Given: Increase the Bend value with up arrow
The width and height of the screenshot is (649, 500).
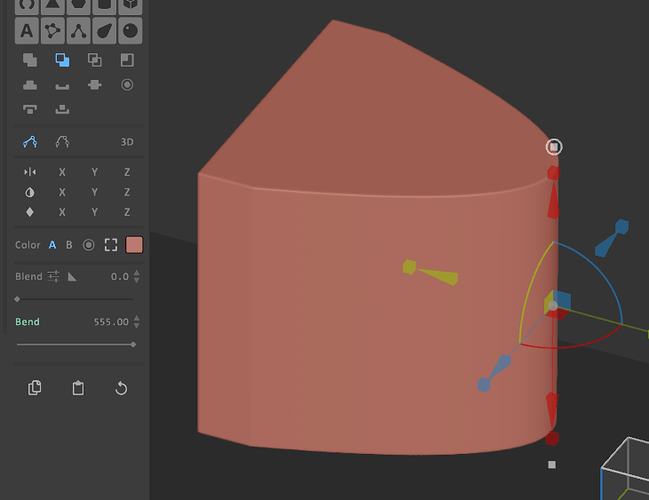Looking at the screenshot, I should pyautogui.click(x=137, y=318).
